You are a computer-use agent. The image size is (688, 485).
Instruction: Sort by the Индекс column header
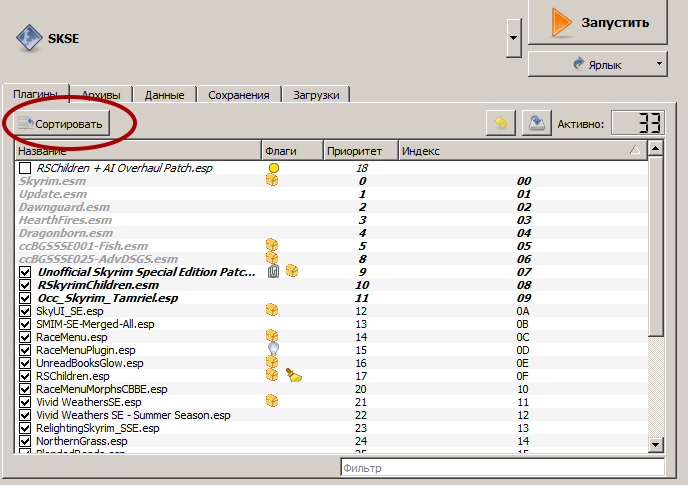click(523, 151)
